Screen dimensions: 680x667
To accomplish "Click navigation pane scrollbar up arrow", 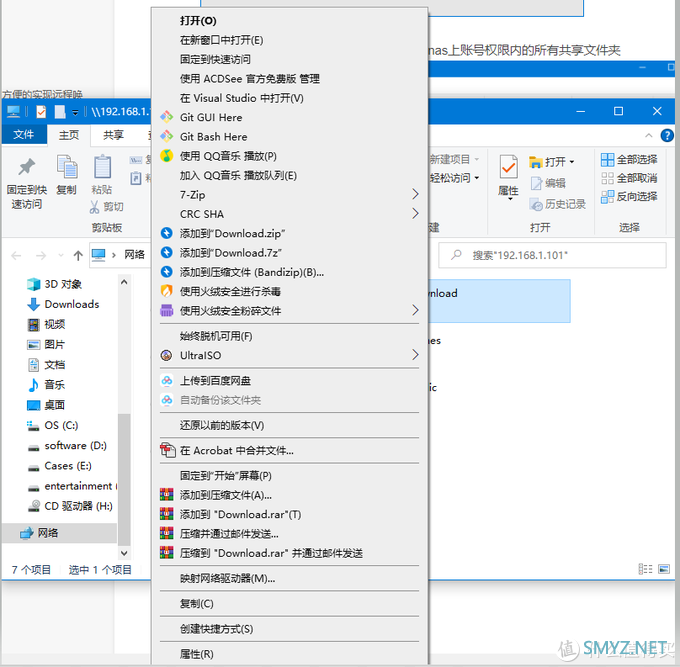I will [x=124, y=282].
